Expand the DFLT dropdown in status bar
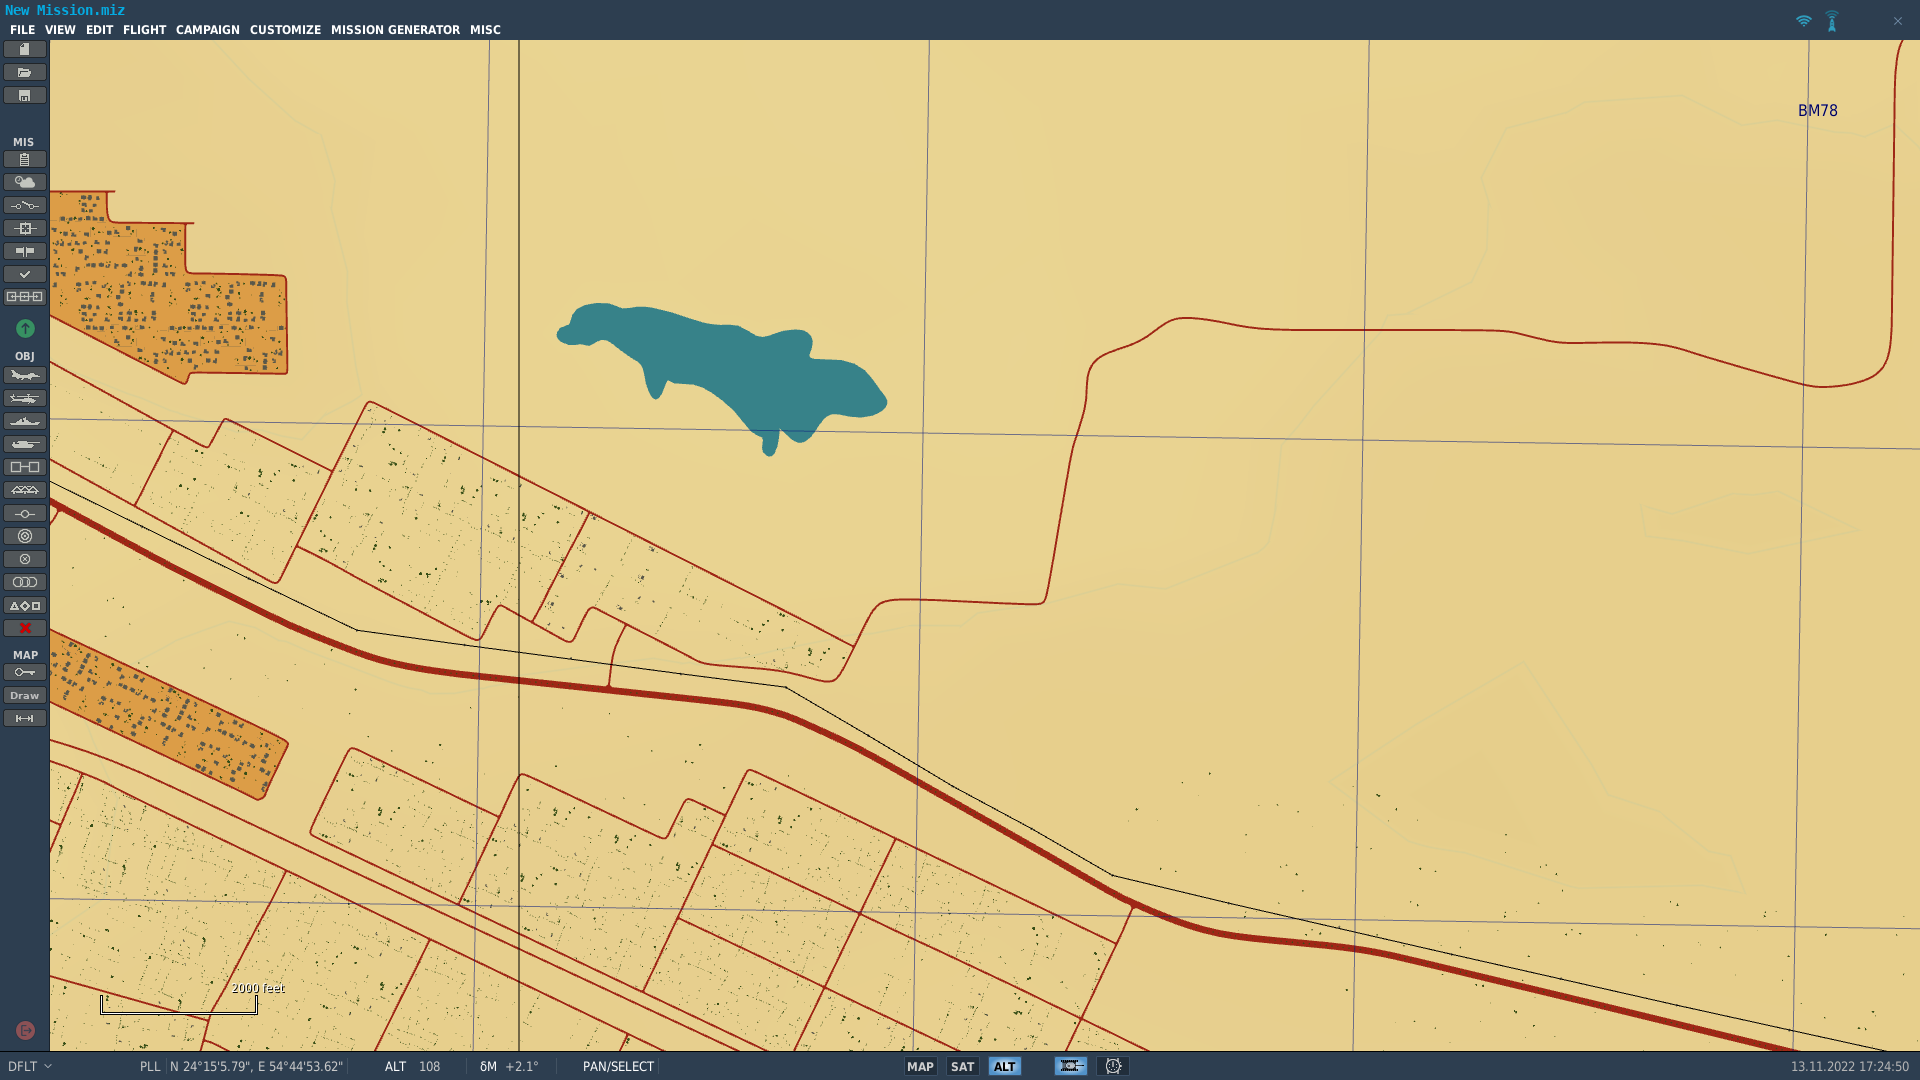The width and height of the screenshot is (1920, 1080). (x=29, y=1066)
